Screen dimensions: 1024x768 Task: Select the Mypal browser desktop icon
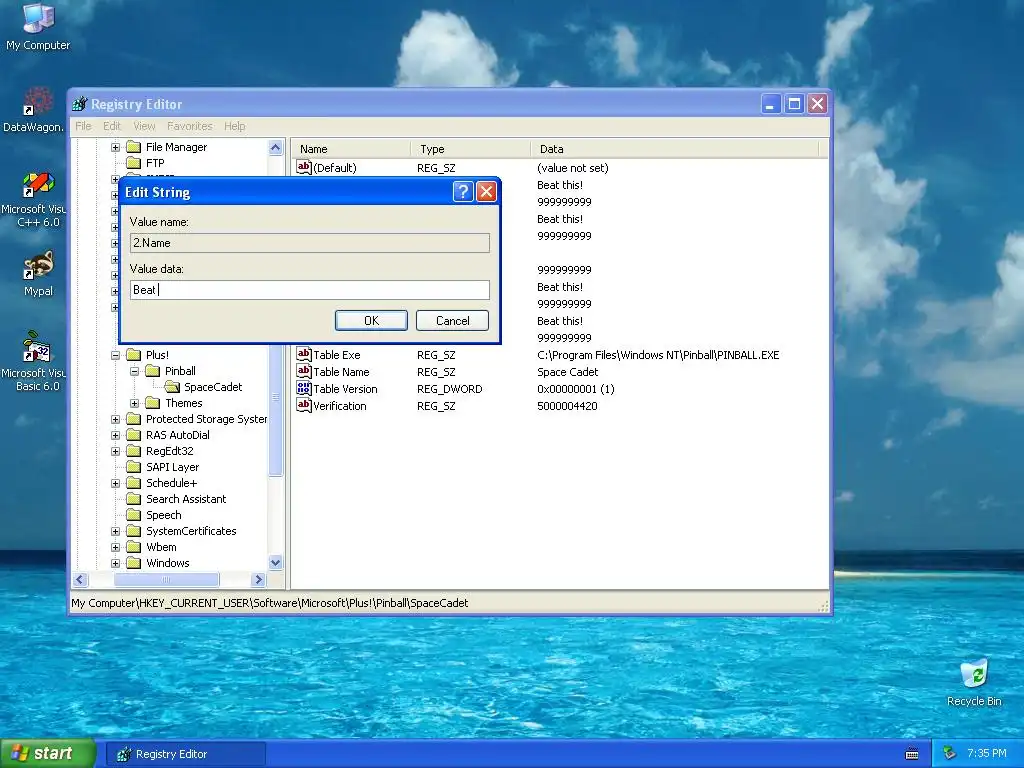[x=38, y=274]
